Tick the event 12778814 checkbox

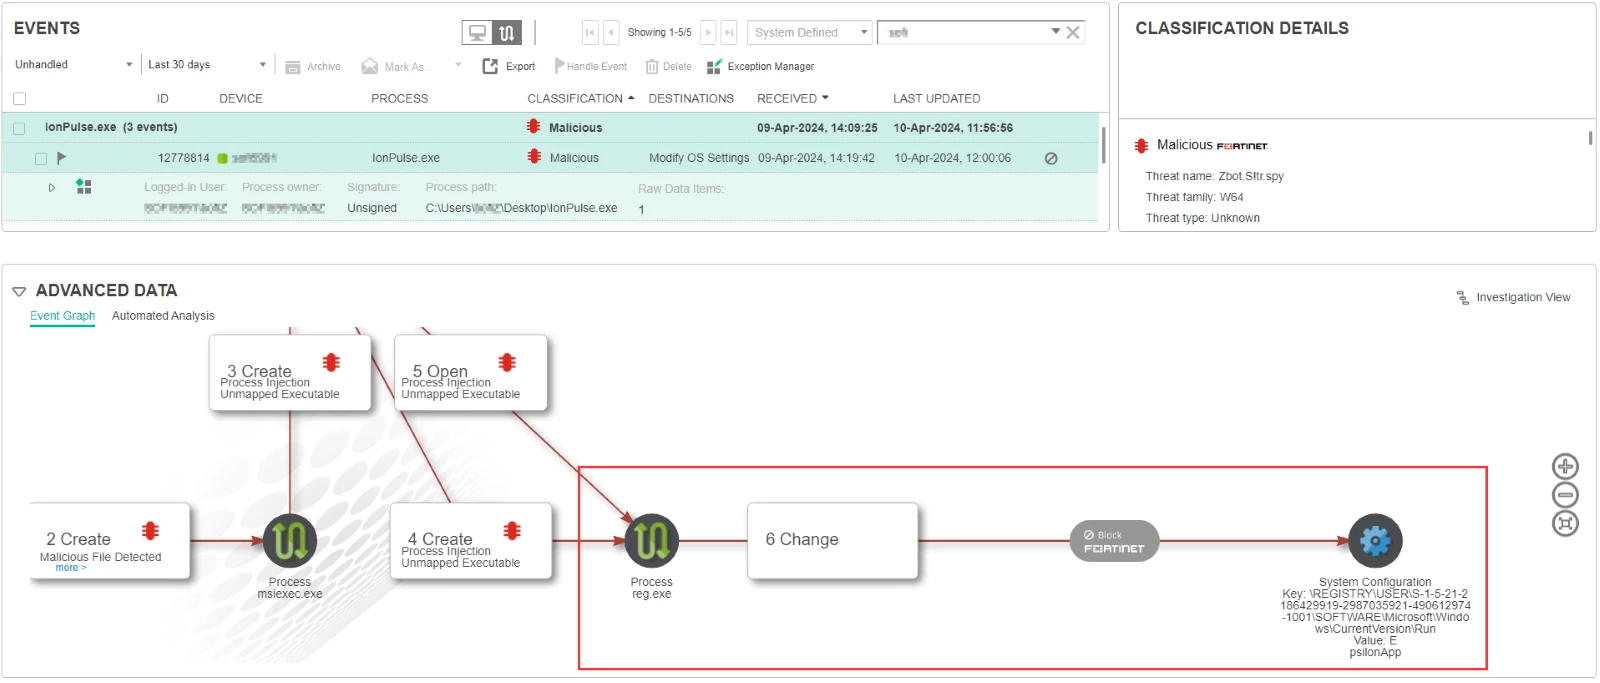coord(41,159)
